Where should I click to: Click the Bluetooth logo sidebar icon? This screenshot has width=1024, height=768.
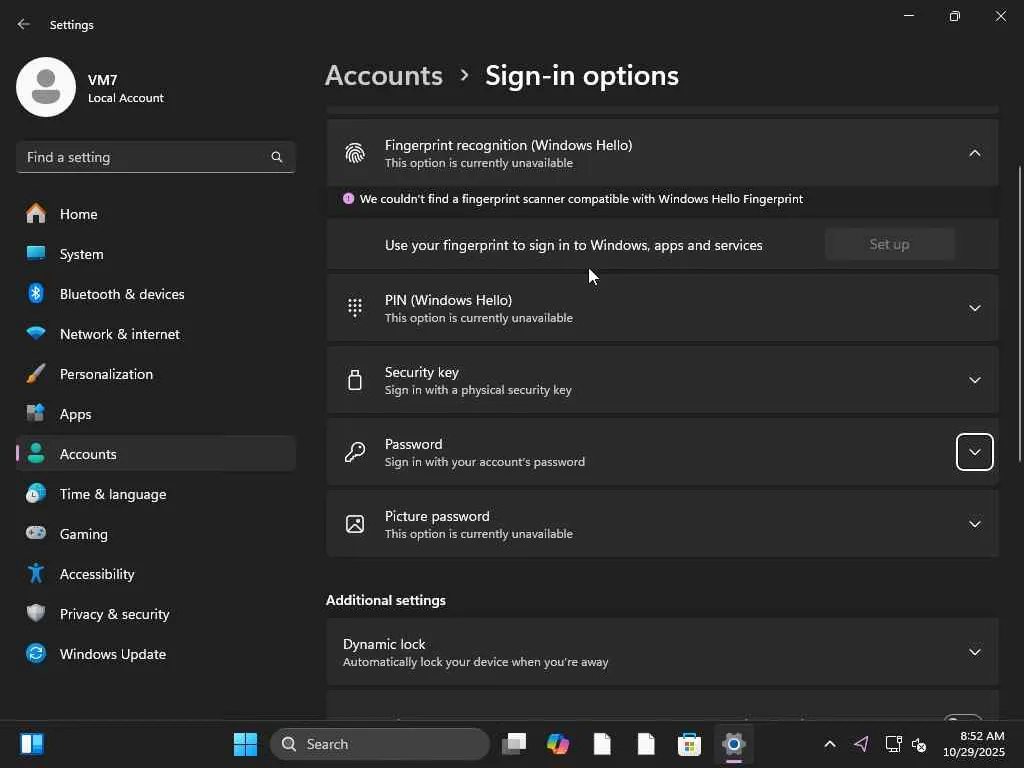coord(36,294)
